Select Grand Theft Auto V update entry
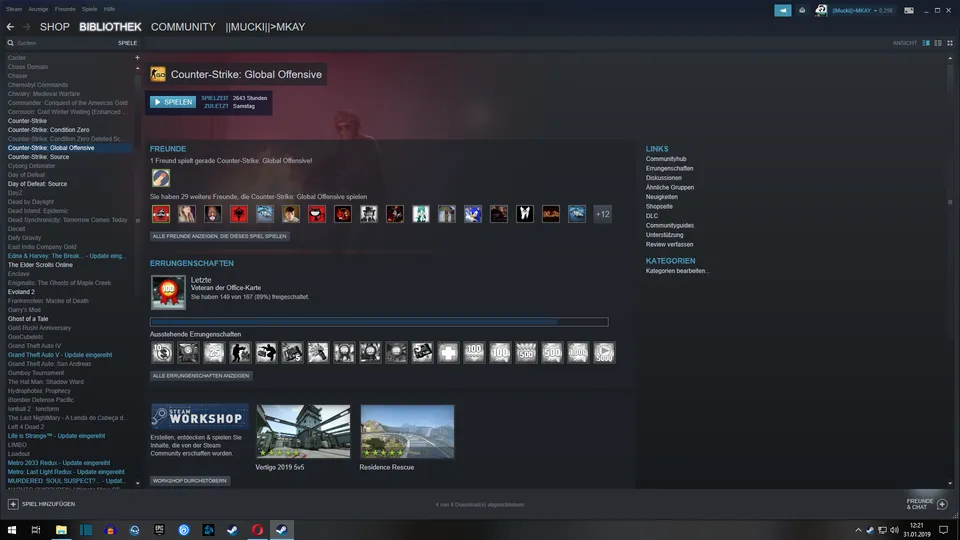 (x=59, y=355)
